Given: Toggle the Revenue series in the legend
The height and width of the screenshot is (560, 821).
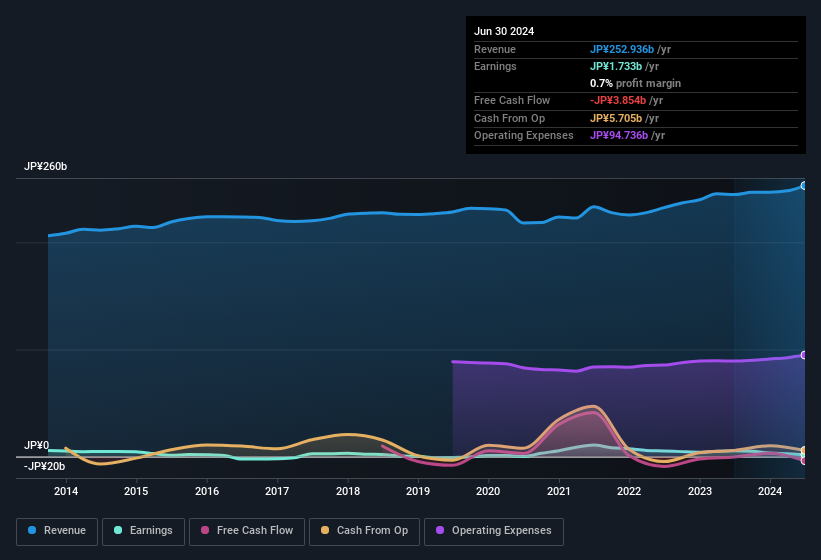Looking at the screenshot, I should pos(58,531).
